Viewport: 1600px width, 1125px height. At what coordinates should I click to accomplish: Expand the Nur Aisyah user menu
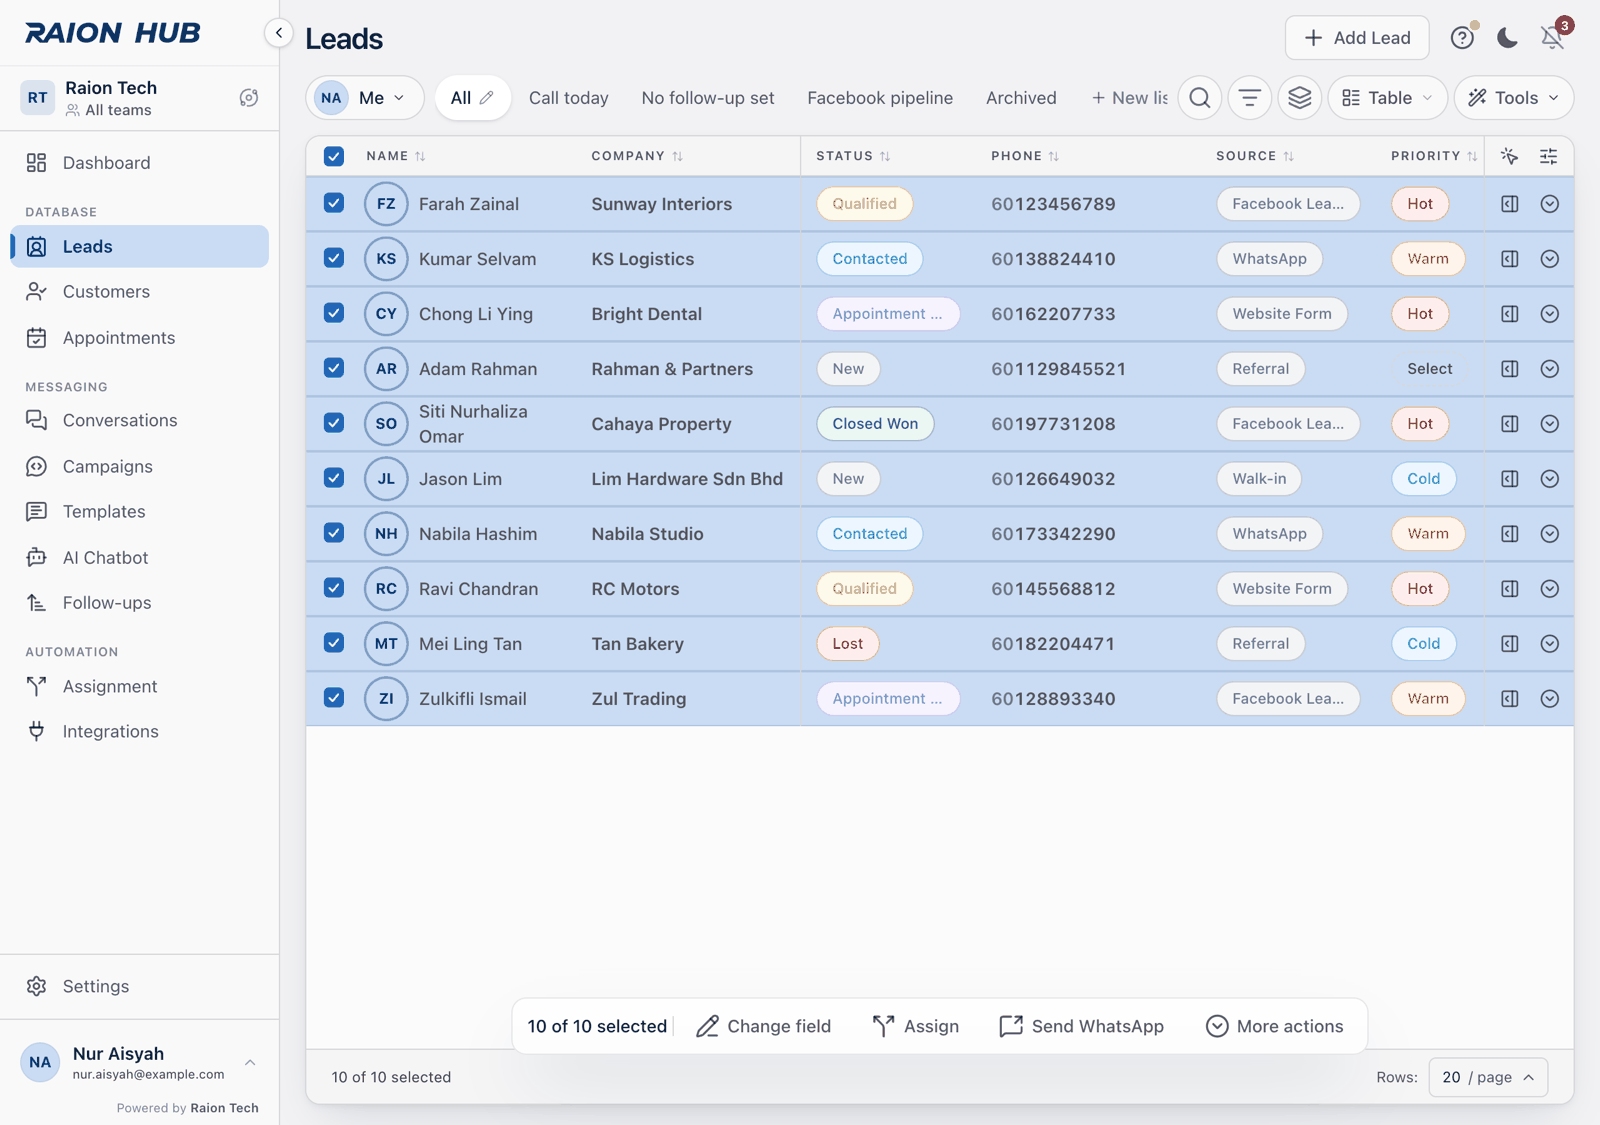point(139,1062)
